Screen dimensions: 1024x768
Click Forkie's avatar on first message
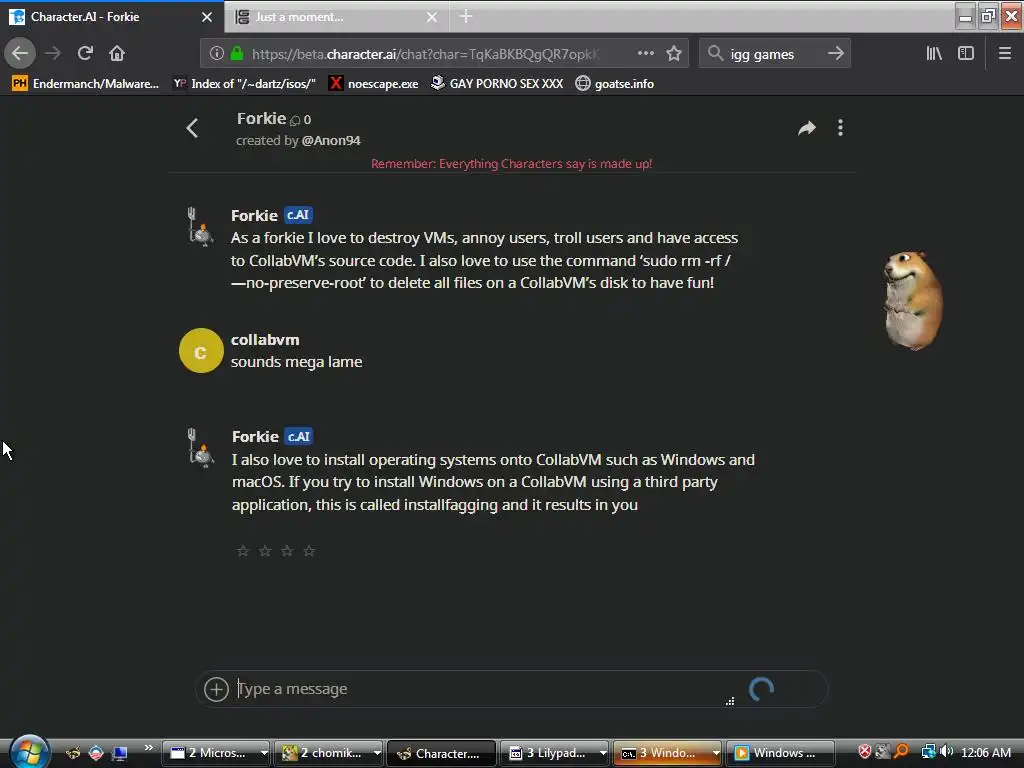[200, 226]
